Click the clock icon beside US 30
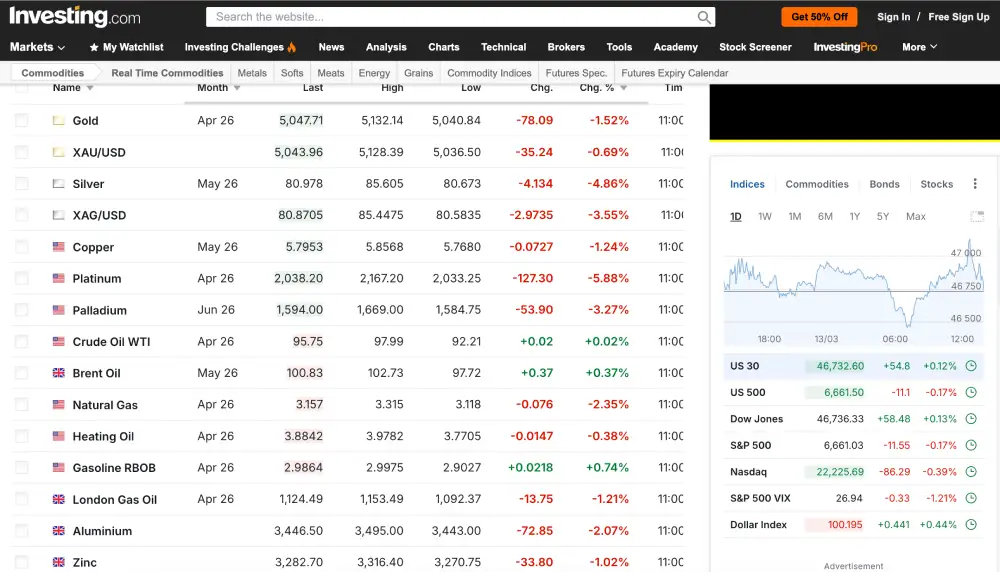1000x572 pixels. [x=970, y=366]
